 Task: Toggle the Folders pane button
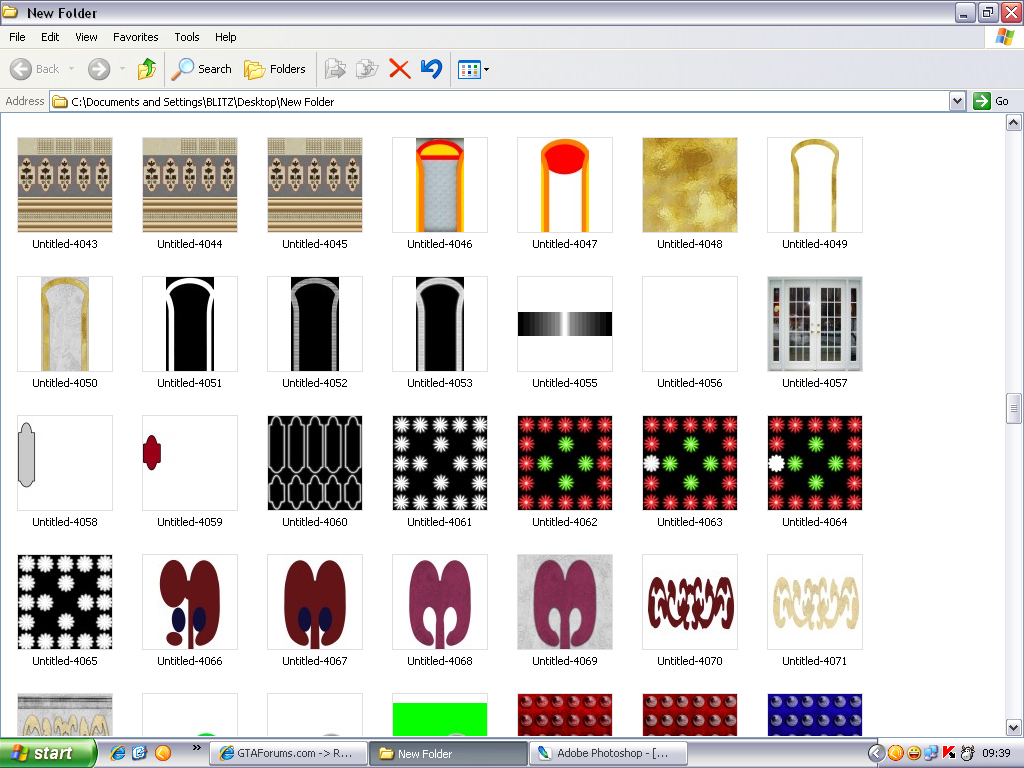pos(275,69)
